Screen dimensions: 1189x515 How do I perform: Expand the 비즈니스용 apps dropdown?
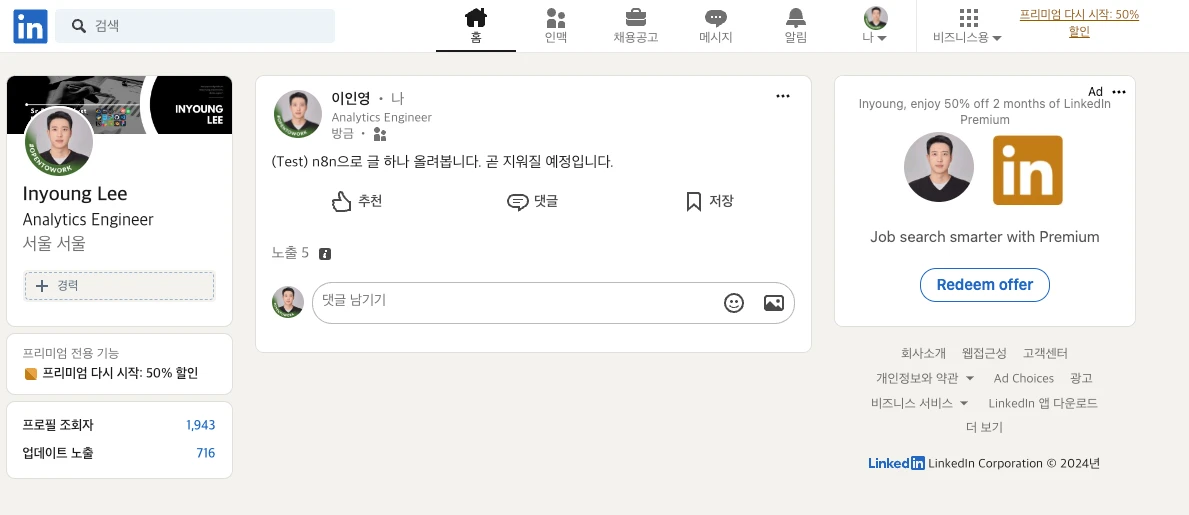coord(967,26)
